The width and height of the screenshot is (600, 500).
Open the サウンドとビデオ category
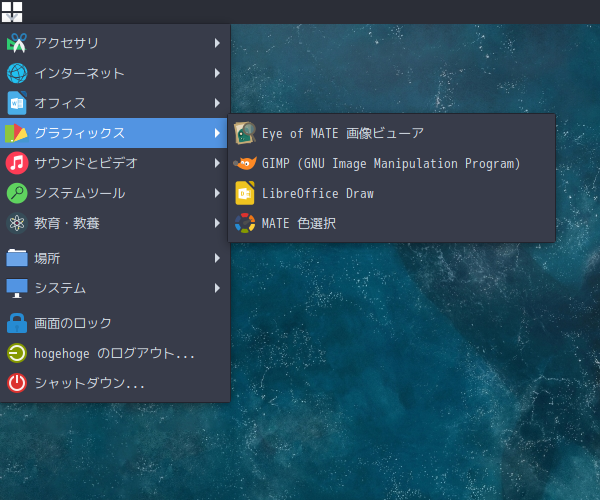pyautogui.click(x=114, y=163)
